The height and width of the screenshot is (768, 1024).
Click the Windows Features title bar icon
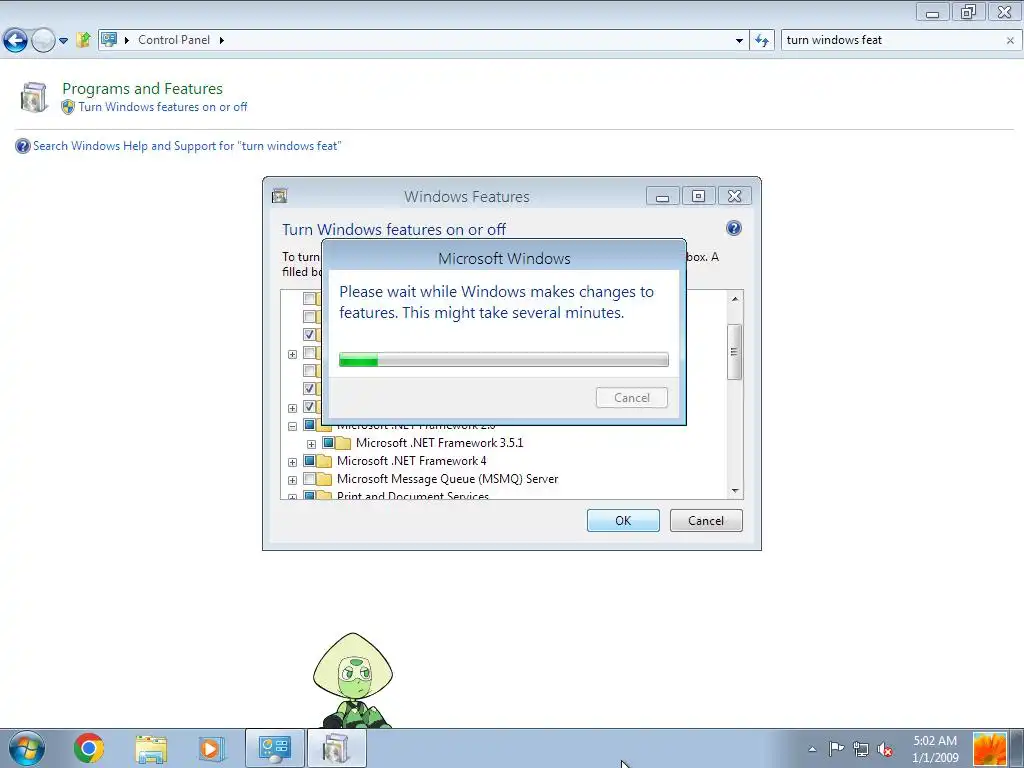(280, 196)
